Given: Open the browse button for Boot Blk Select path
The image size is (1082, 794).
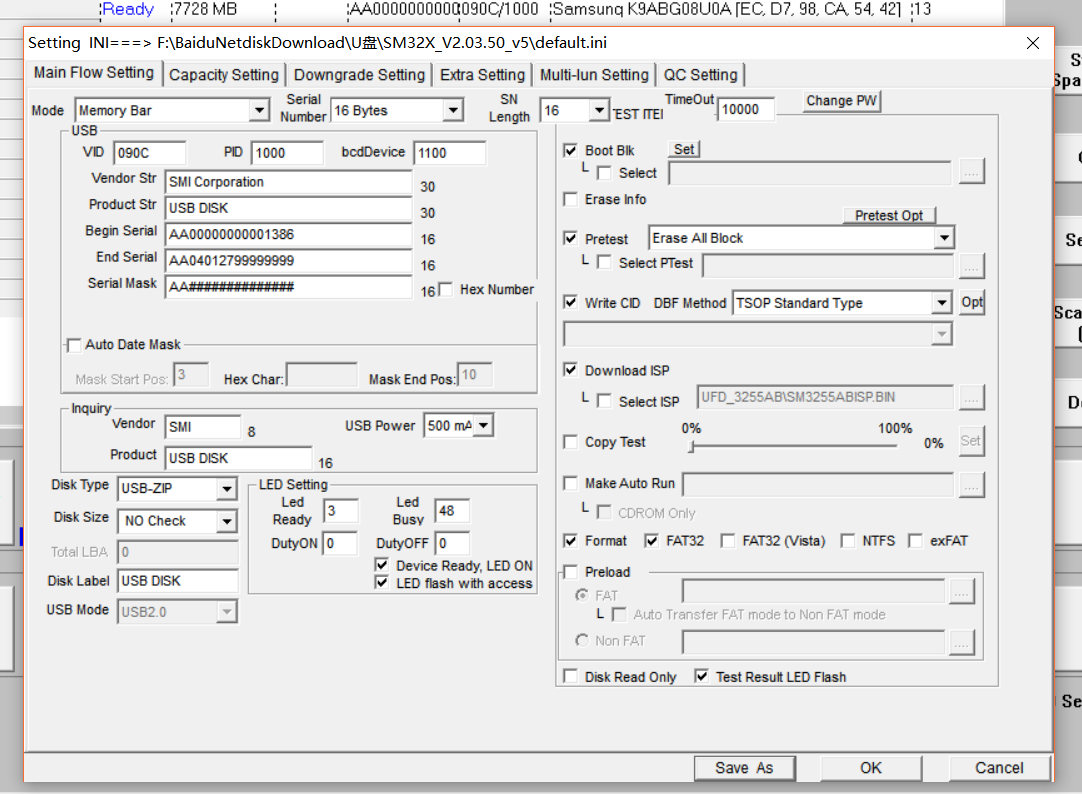Looking at the screenshot, I should [971, 172].
